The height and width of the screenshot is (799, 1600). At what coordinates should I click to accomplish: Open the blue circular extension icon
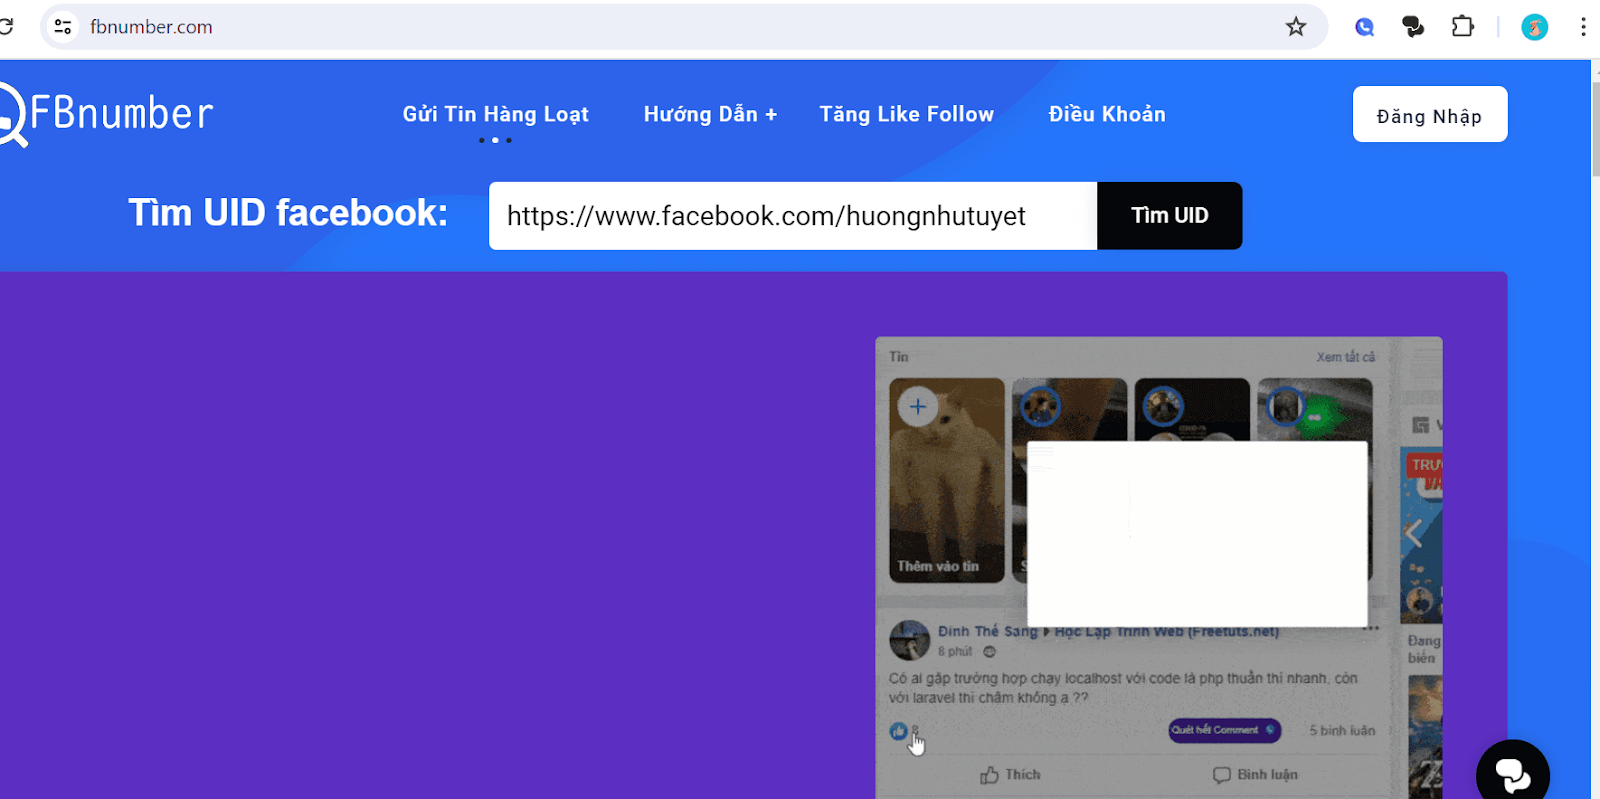1364,27
